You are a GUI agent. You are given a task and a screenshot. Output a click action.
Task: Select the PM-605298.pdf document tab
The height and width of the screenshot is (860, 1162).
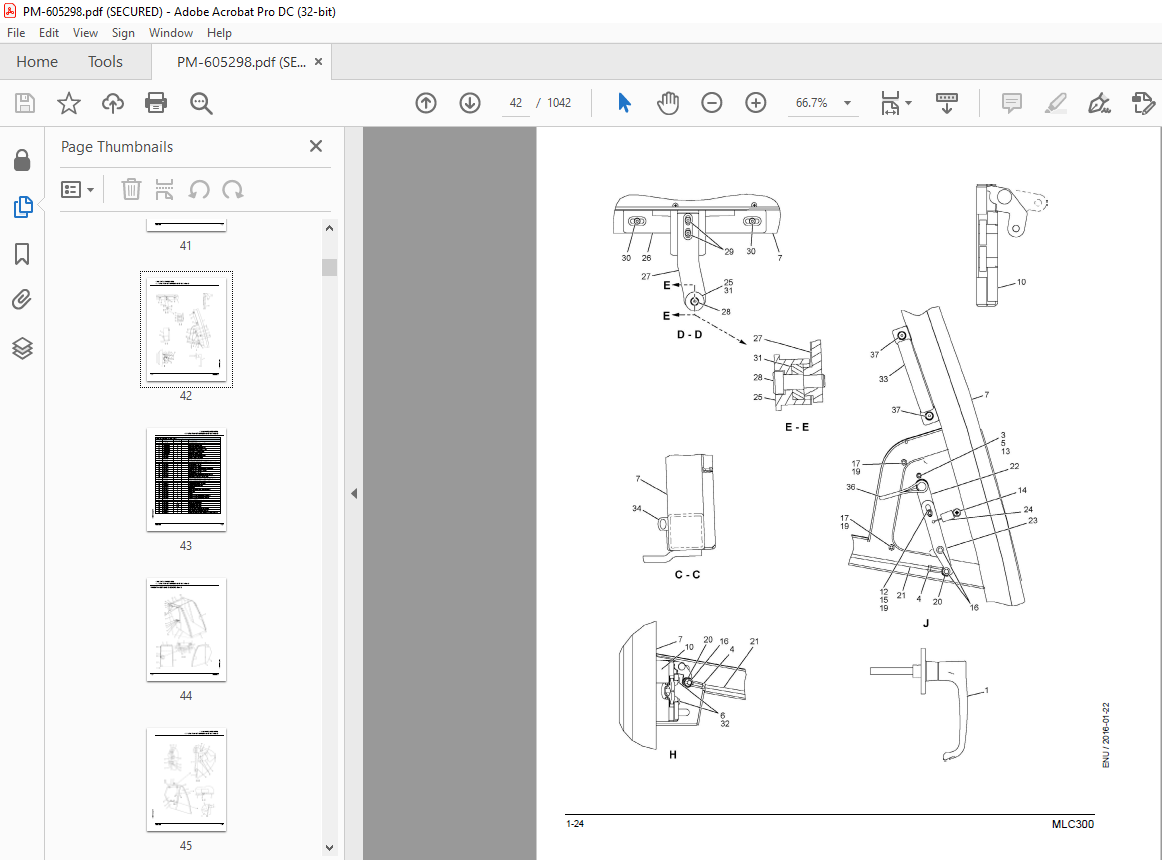[x=240, y=62]
